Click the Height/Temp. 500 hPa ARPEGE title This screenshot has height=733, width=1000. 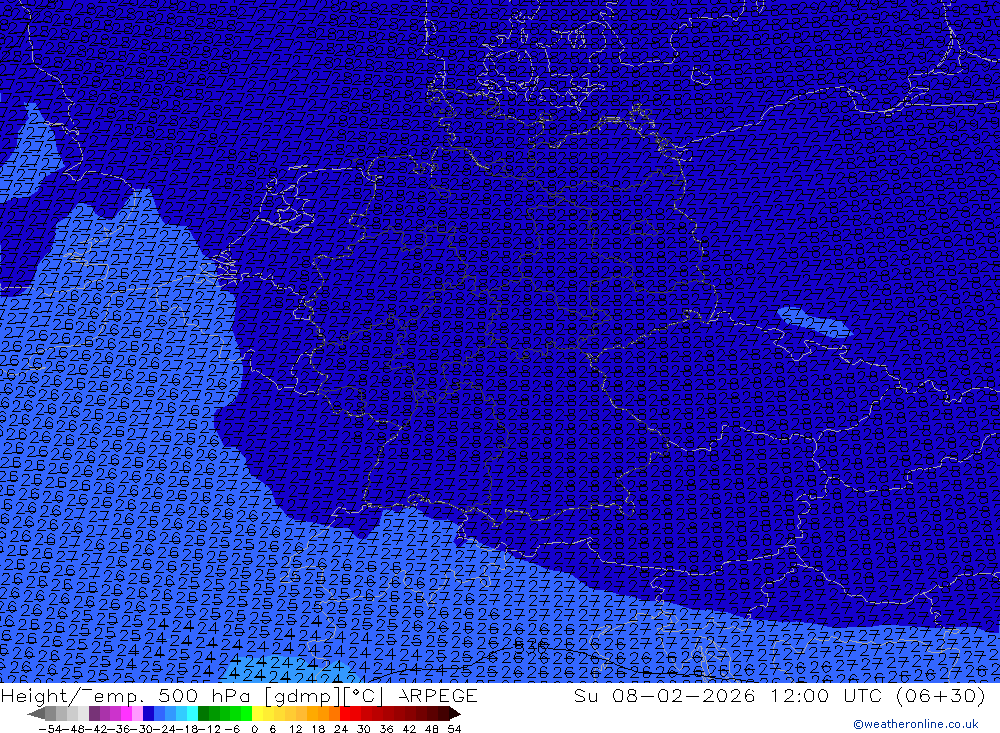[239, 695]
